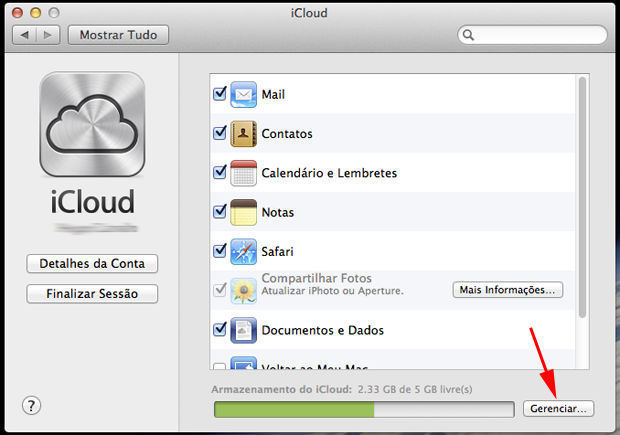Click the Mail envelope icon
The height and width of the screenshot is (435, 620).
(x=243, y=95)
